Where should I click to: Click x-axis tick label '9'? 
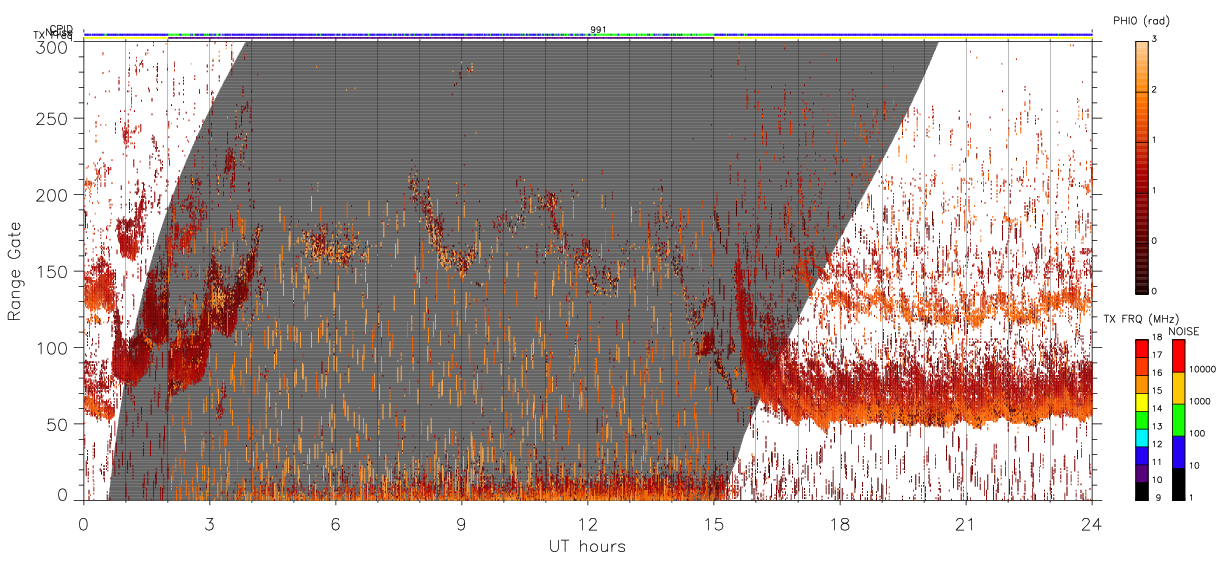tap(461, 523)
